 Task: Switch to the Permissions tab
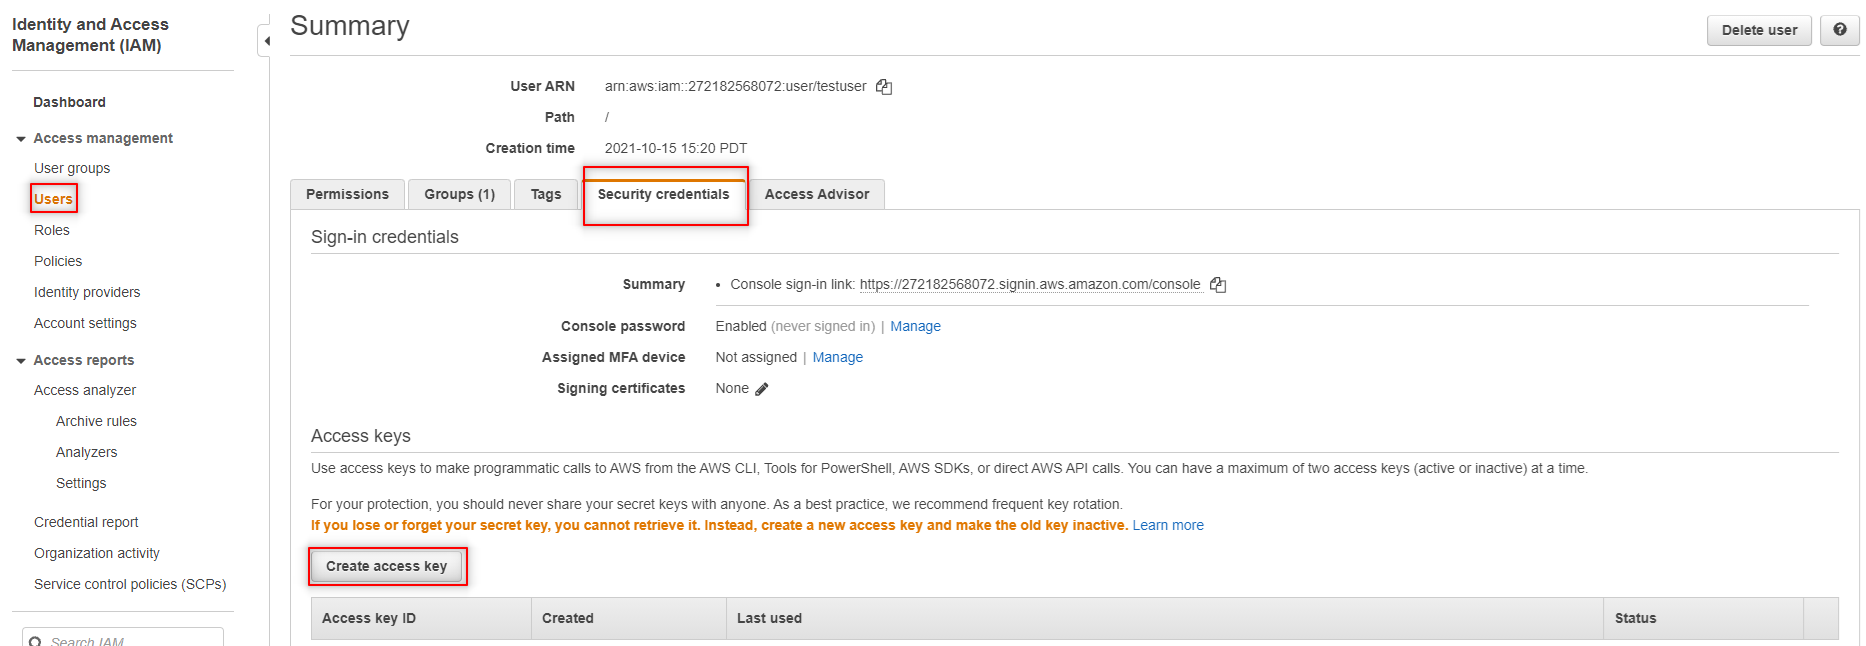[347, 194]
